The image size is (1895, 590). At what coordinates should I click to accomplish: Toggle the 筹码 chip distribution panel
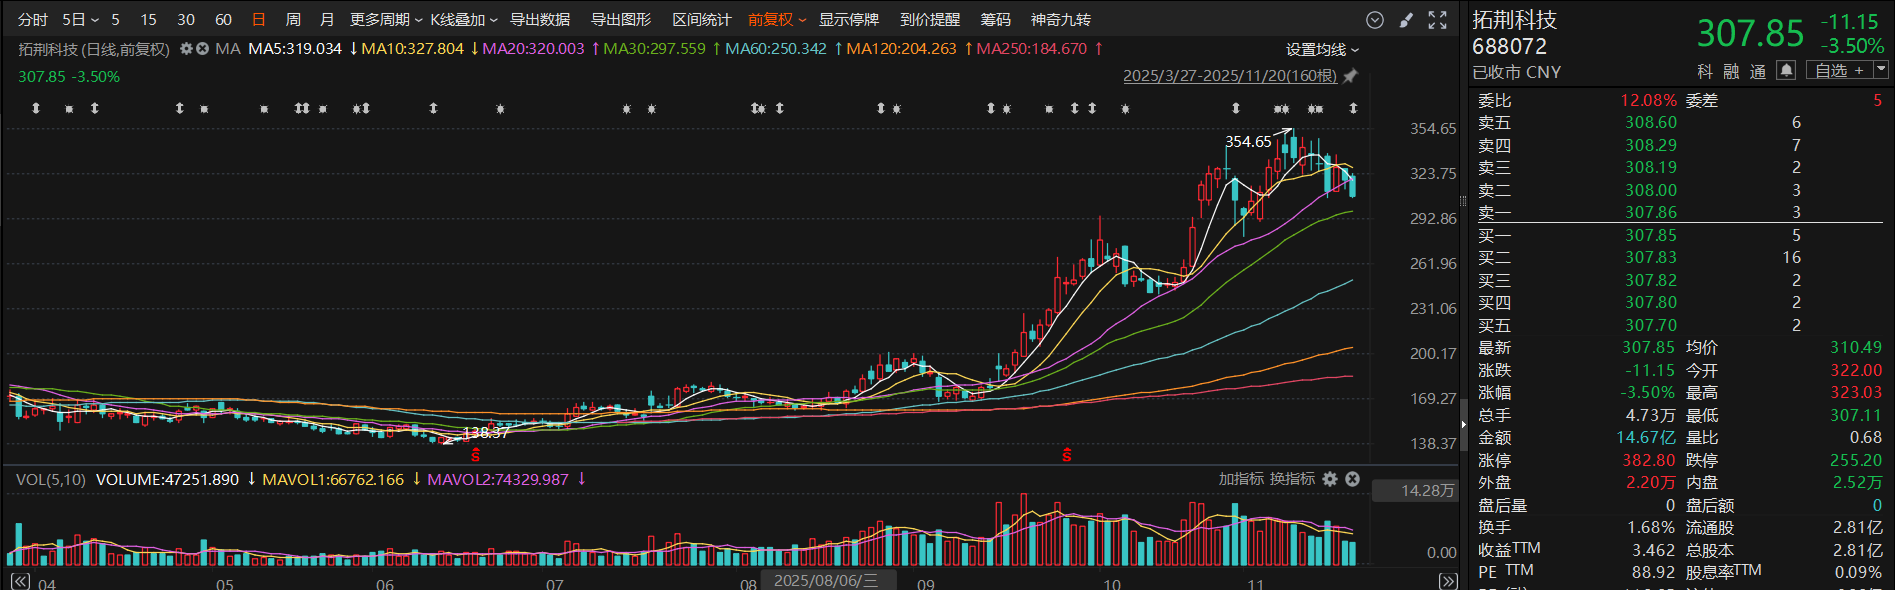tap(995, 20)
